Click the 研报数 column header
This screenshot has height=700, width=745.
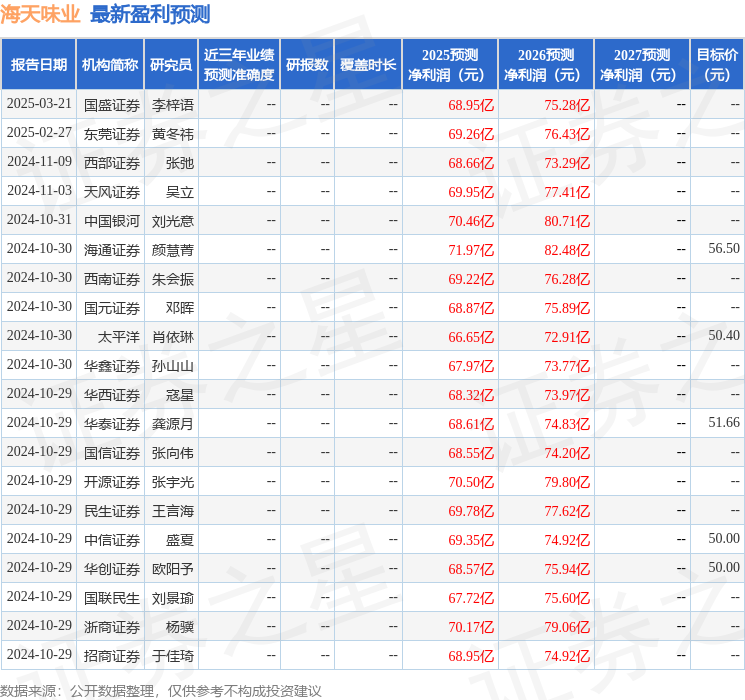pyautogui.click(x=306, y=64)
